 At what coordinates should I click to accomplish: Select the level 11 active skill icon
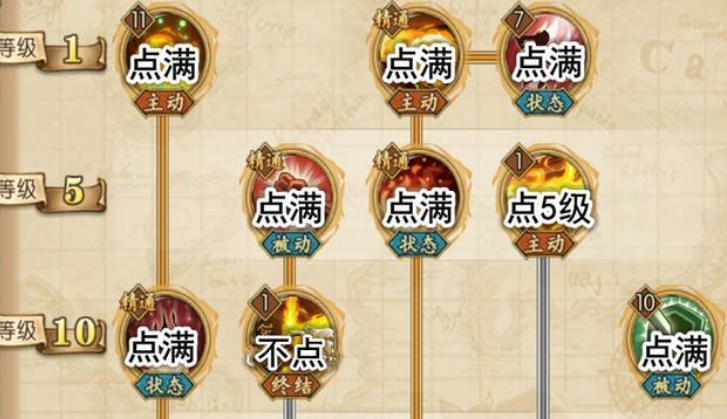point(163,59)
